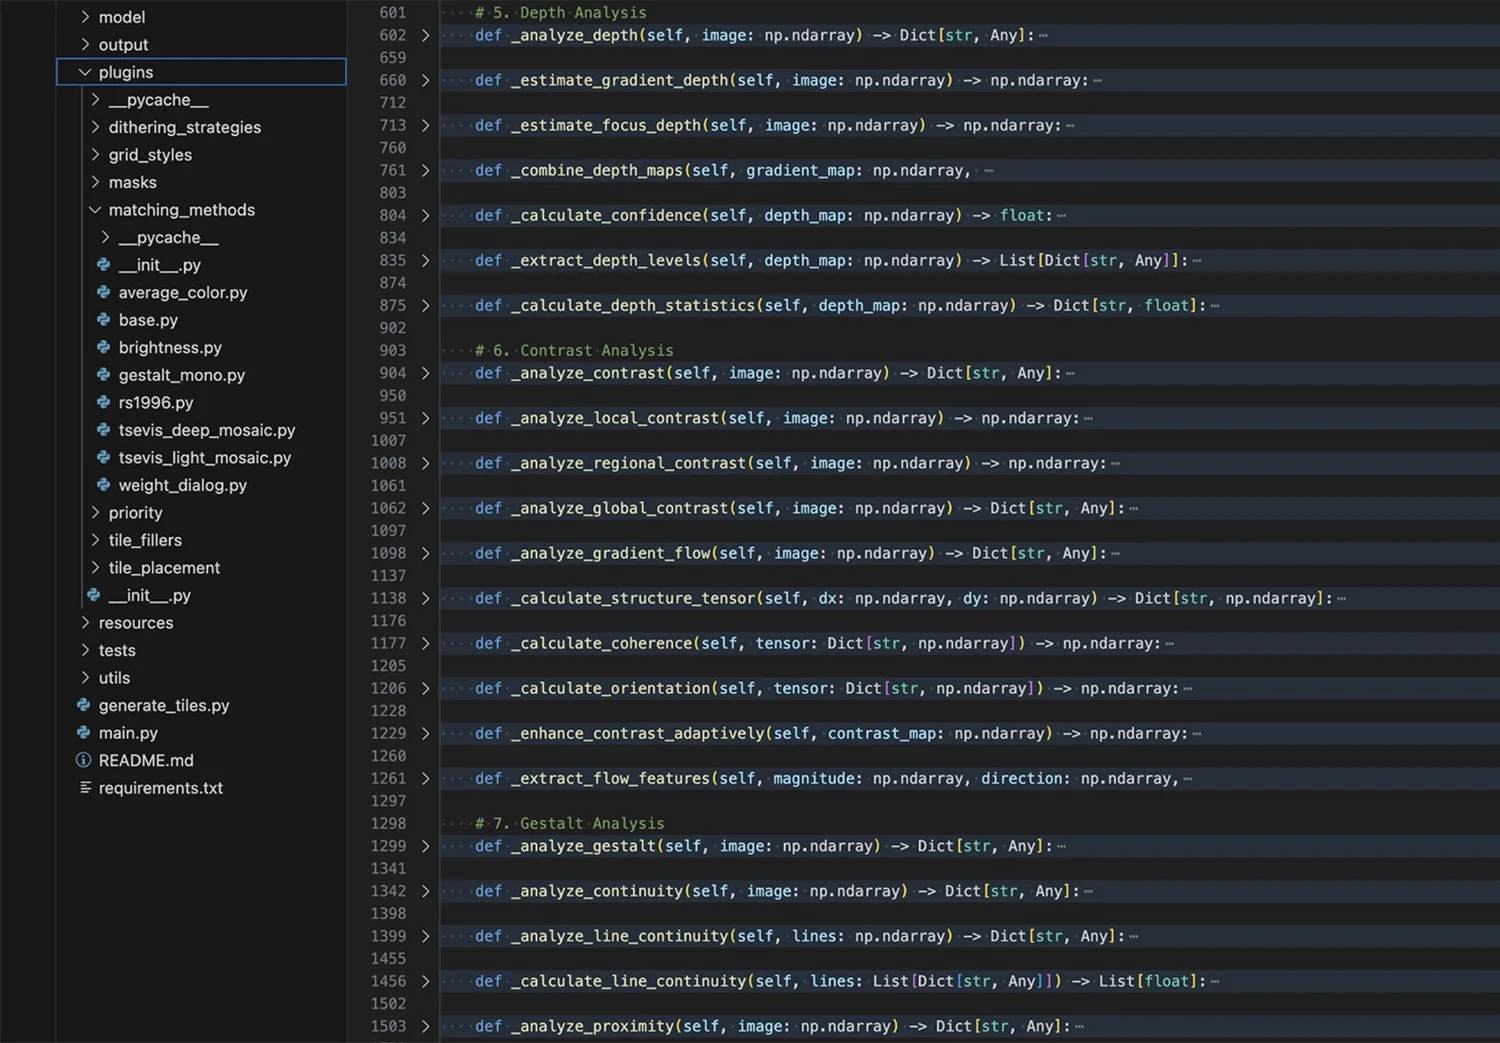This screenshot has height=1043, width=1500.
Task: Click text file icon beside requirements.txt
Action: pyautogui.click(x=85, y=788)
